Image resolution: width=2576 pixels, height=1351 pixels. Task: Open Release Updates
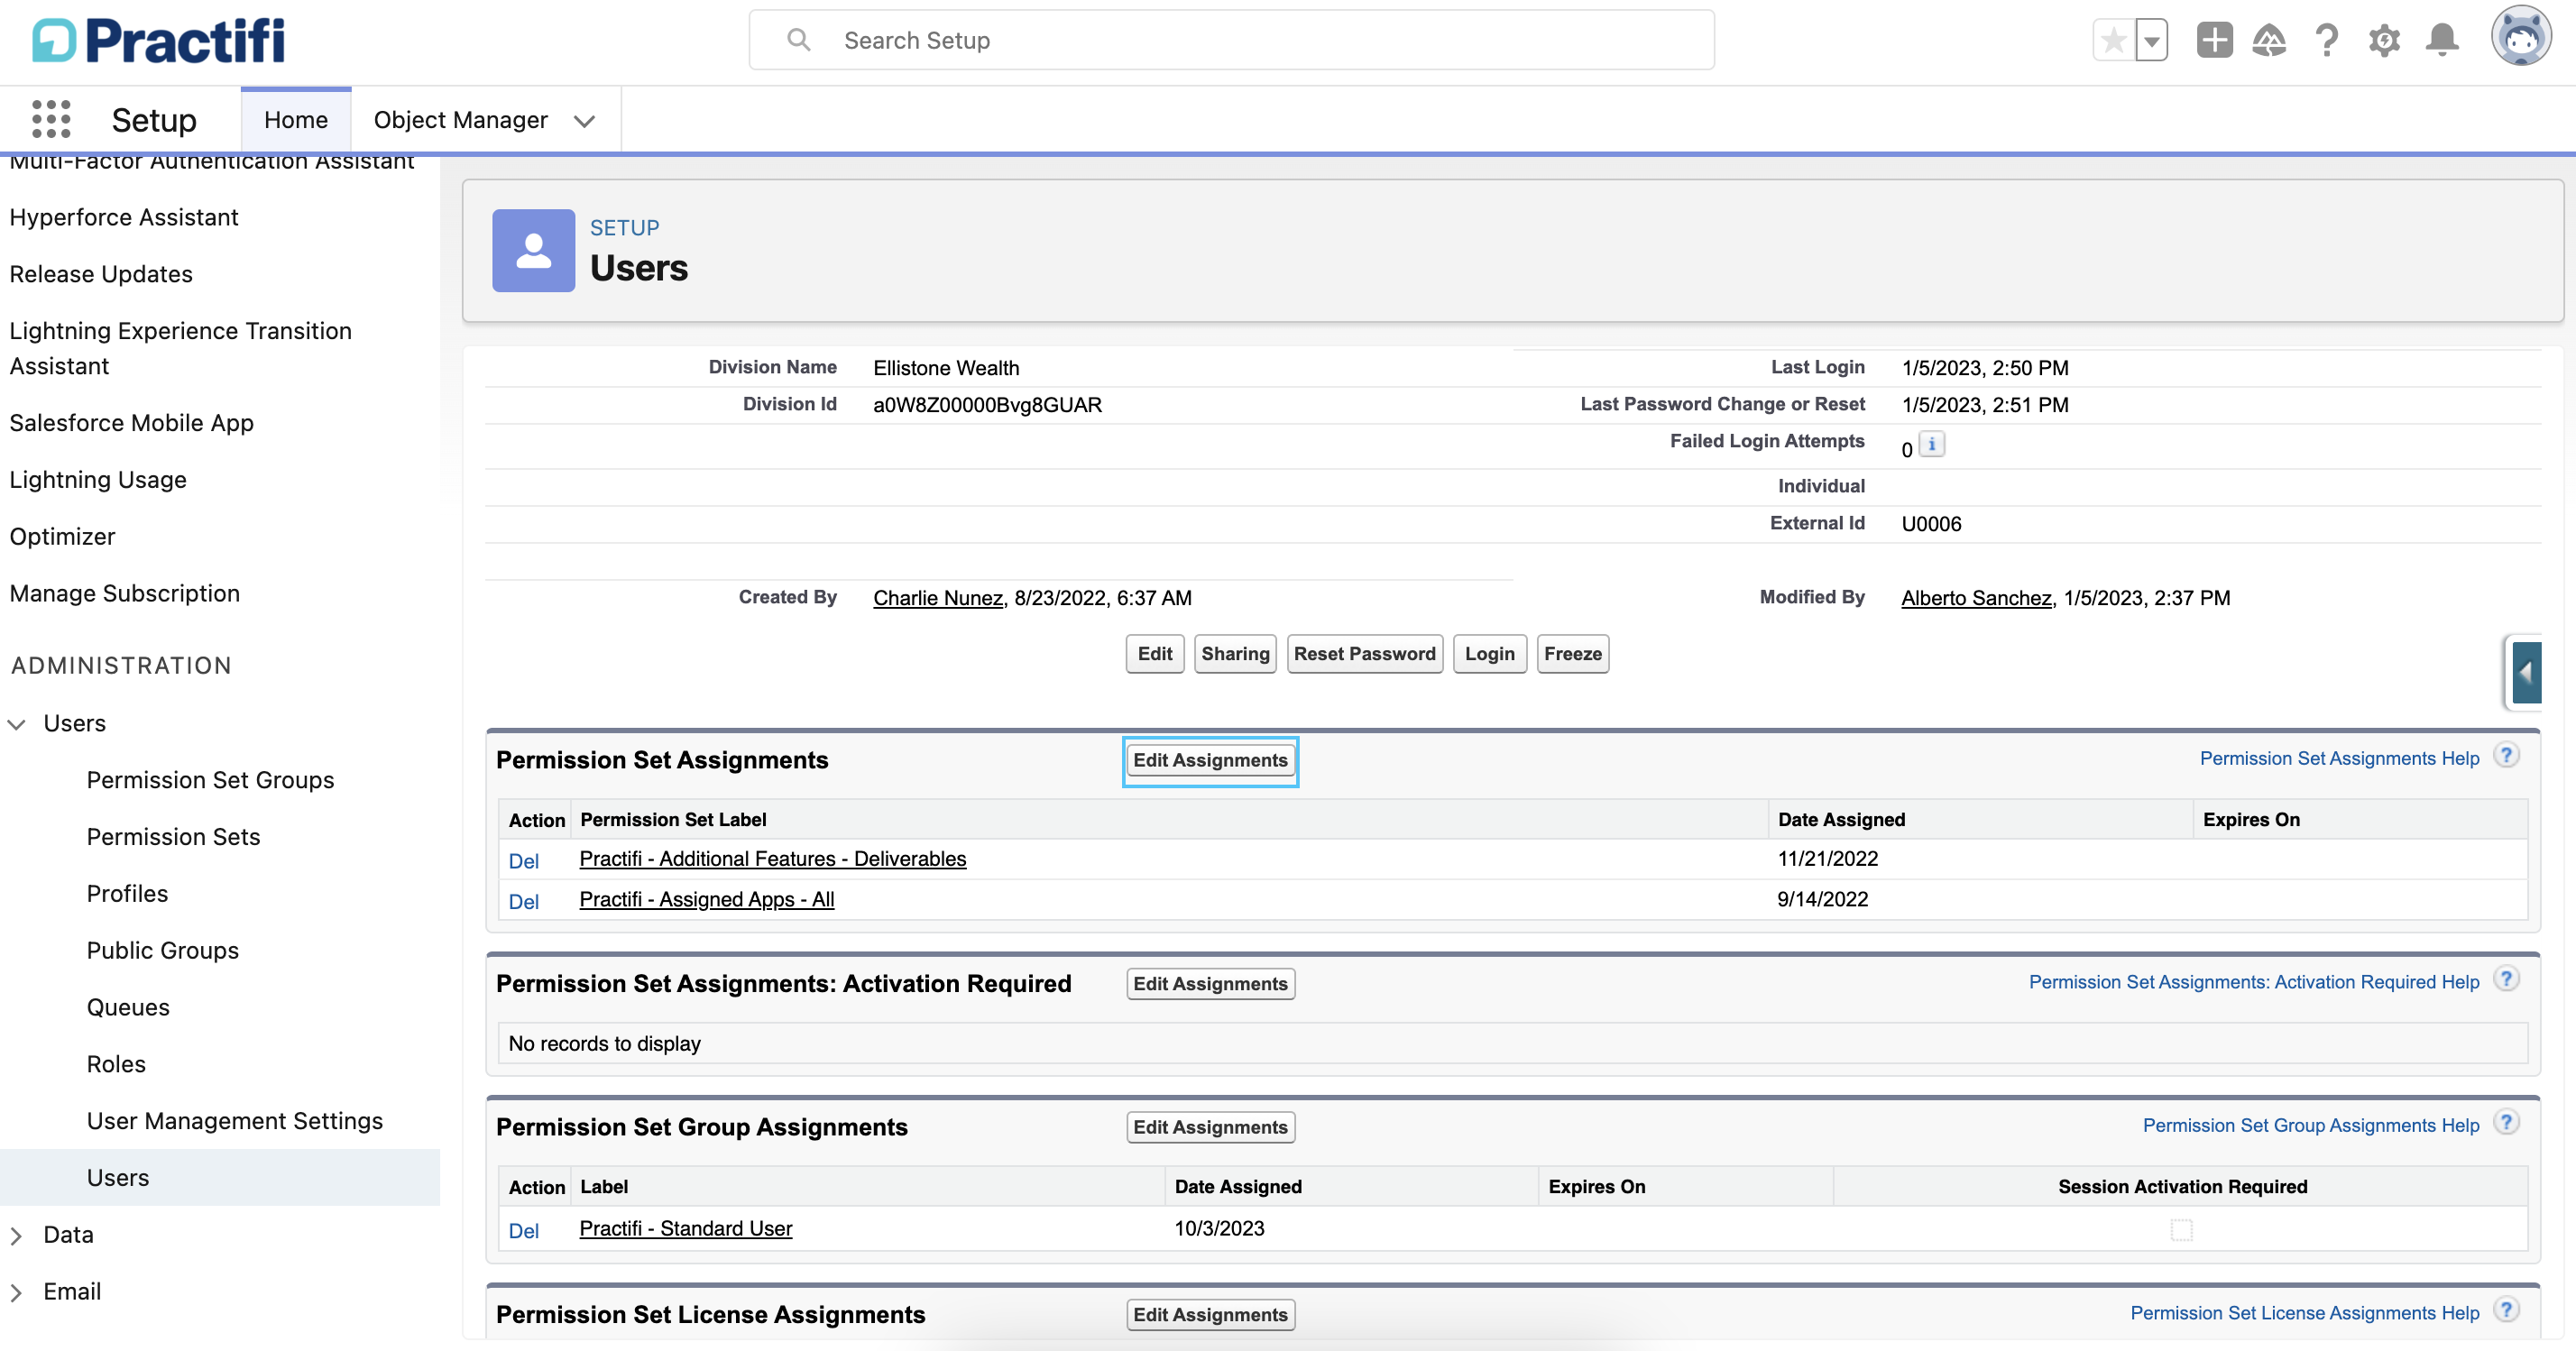click(101, 274)
